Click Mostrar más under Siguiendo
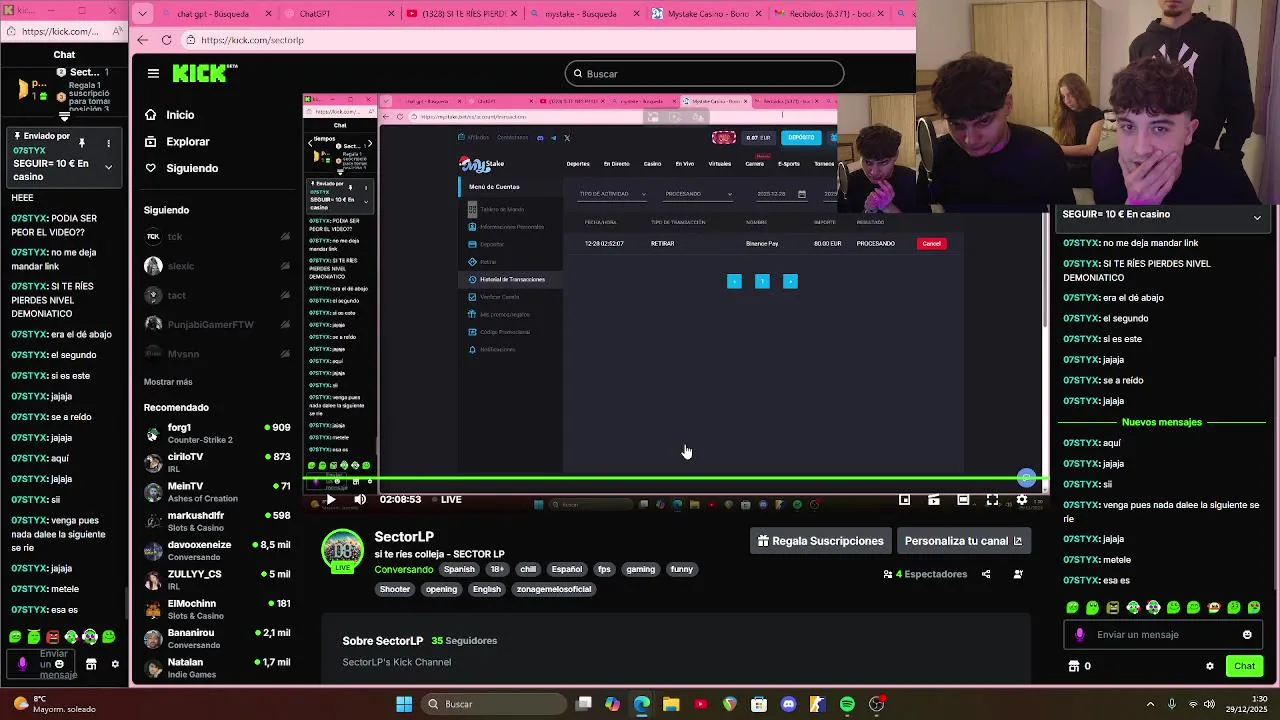Screen dimensions: 1280x720 168,382
